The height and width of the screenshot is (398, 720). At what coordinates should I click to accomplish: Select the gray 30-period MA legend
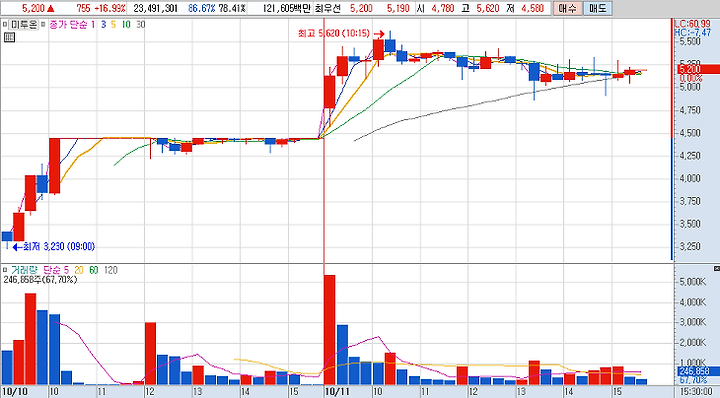point(141,25)
